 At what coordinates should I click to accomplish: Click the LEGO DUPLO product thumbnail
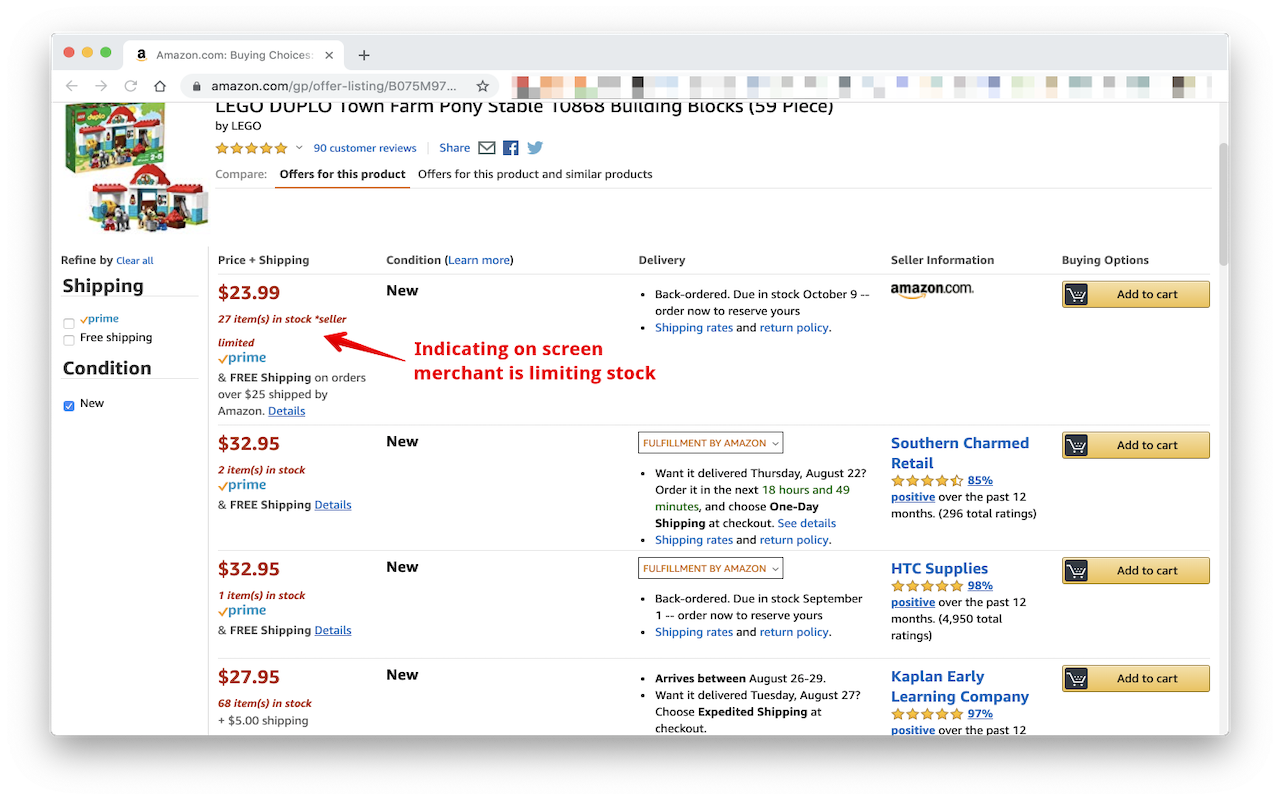tap(136, 167)
